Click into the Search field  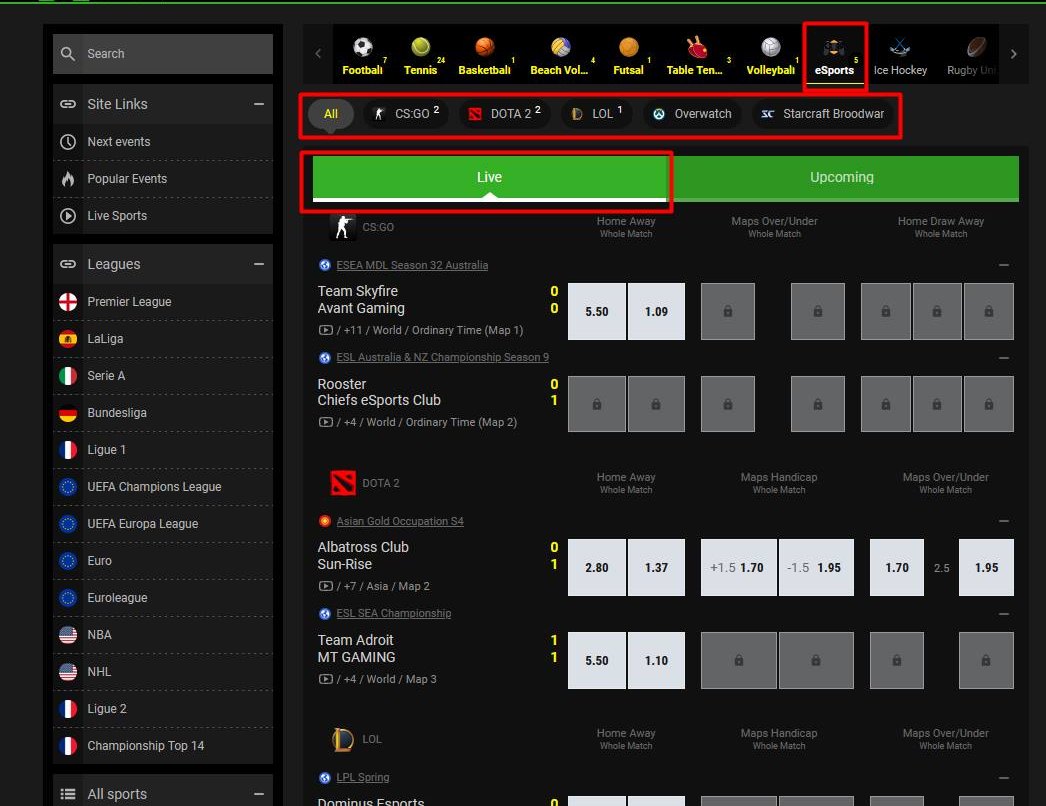point(163,53)
